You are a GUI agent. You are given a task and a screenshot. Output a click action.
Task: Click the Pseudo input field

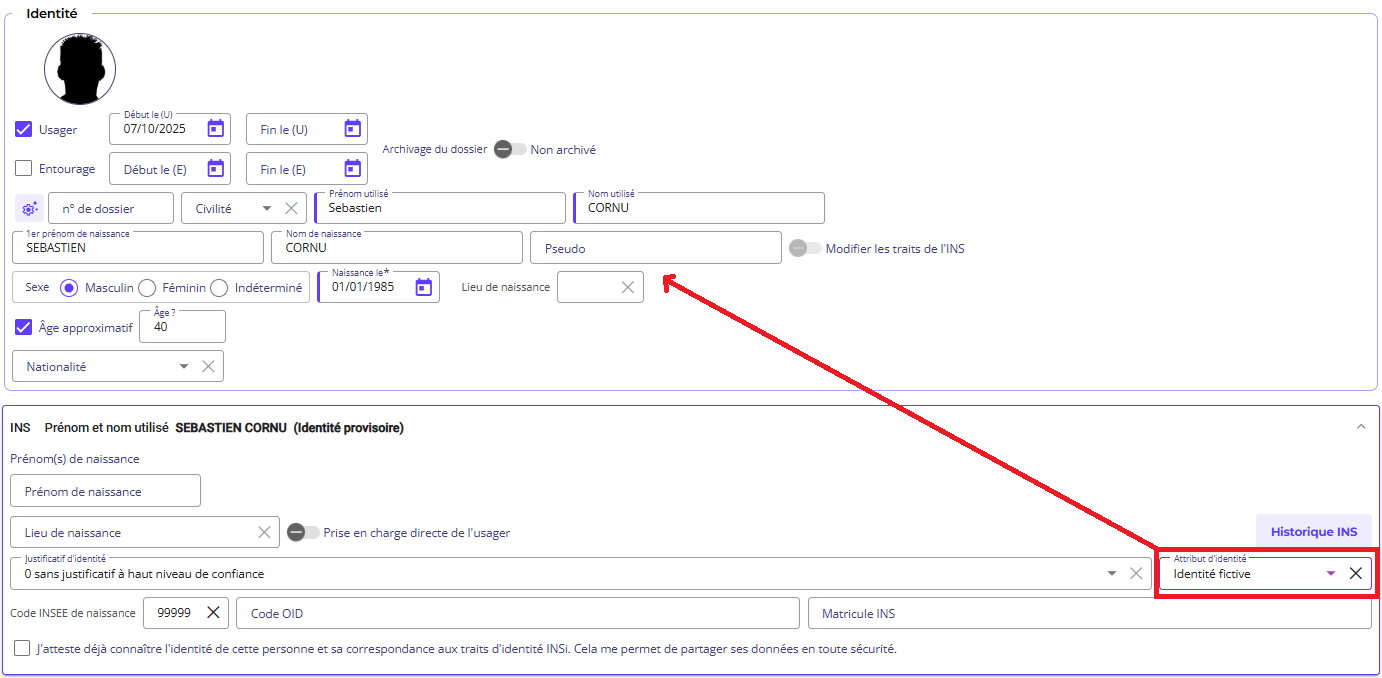(655, 248)
